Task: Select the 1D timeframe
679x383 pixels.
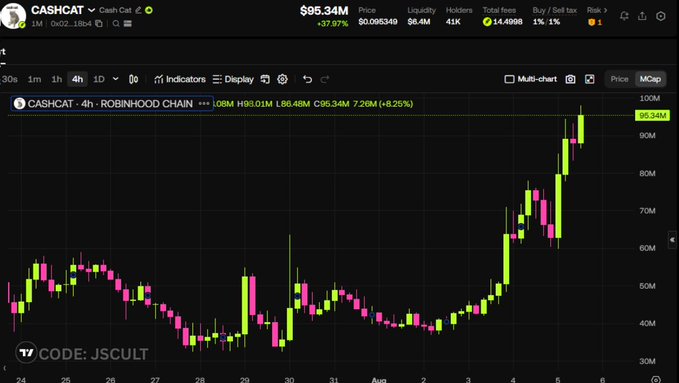Action: 99,79
